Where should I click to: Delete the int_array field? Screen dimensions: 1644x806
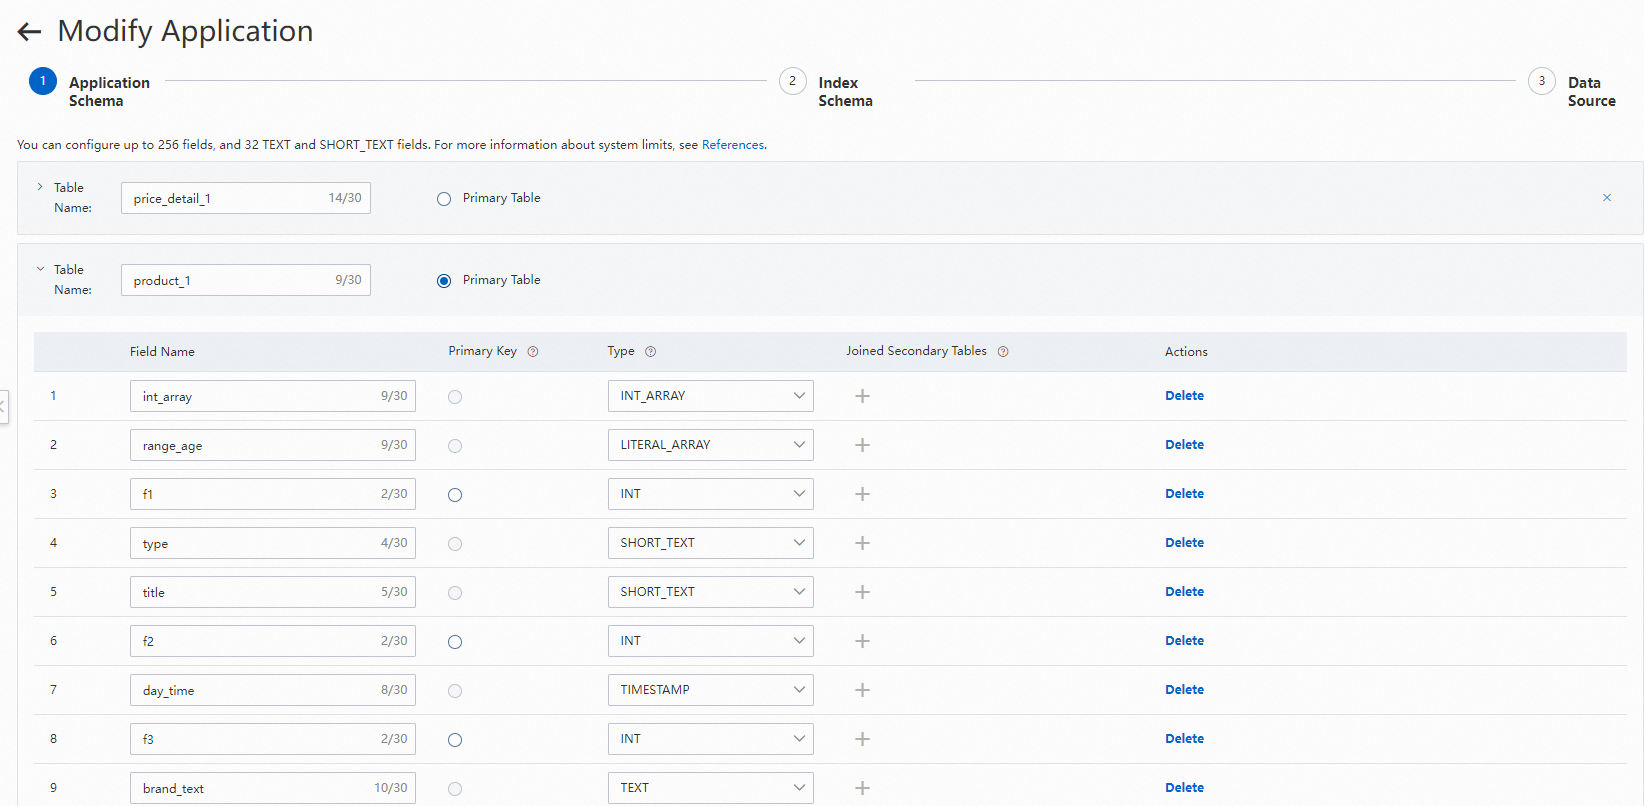(1184, 396)
